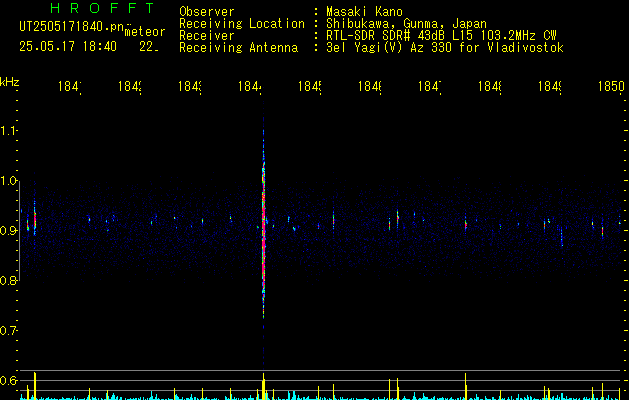Click the Observer label
The image size is (629, 400).
click(207, 12)
